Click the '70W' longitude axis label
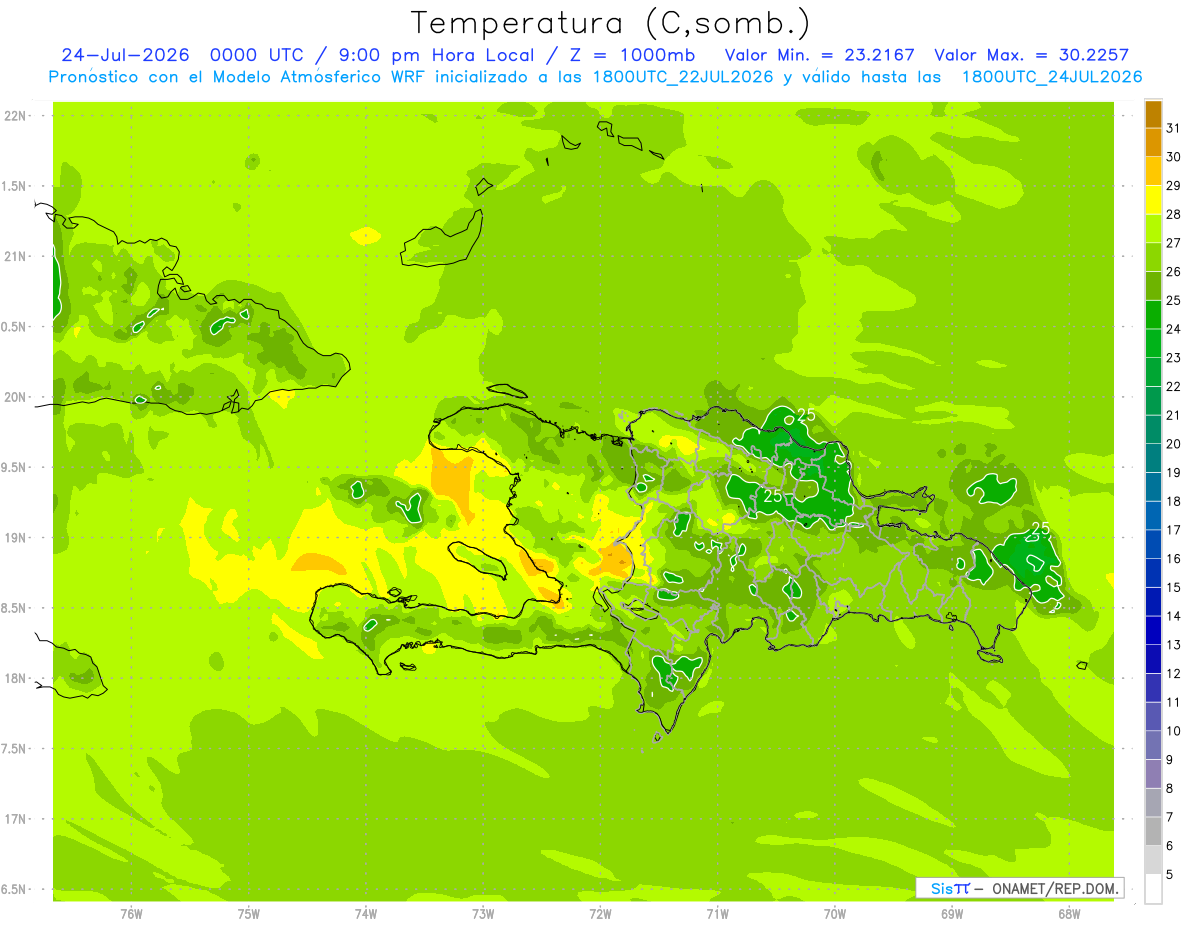Viewport: 1200px width, 927px height. [x=835, y=913]
